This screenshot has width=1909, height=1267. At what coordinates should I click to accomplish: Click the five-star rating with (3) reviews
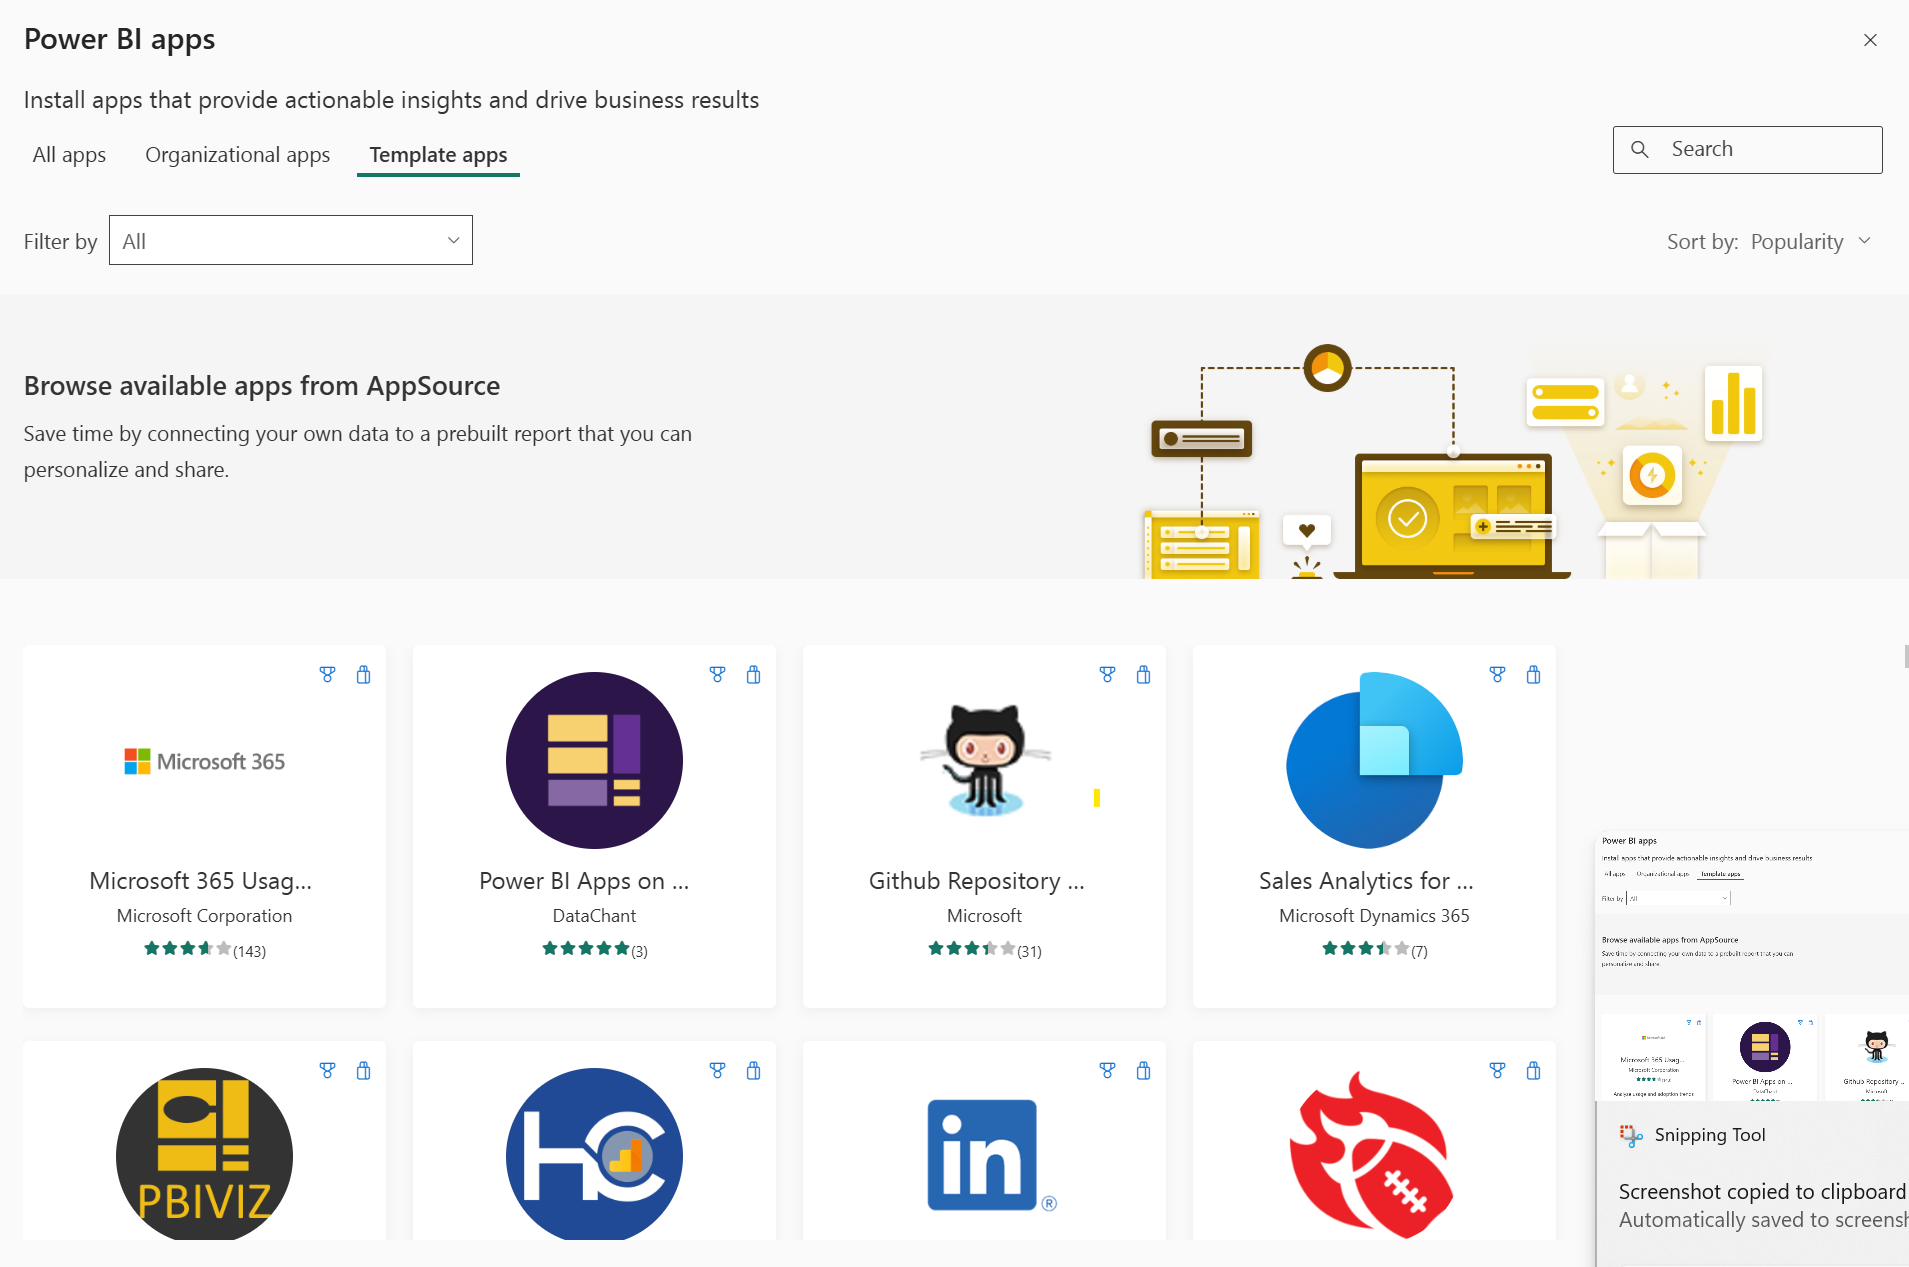pos(595,950)
